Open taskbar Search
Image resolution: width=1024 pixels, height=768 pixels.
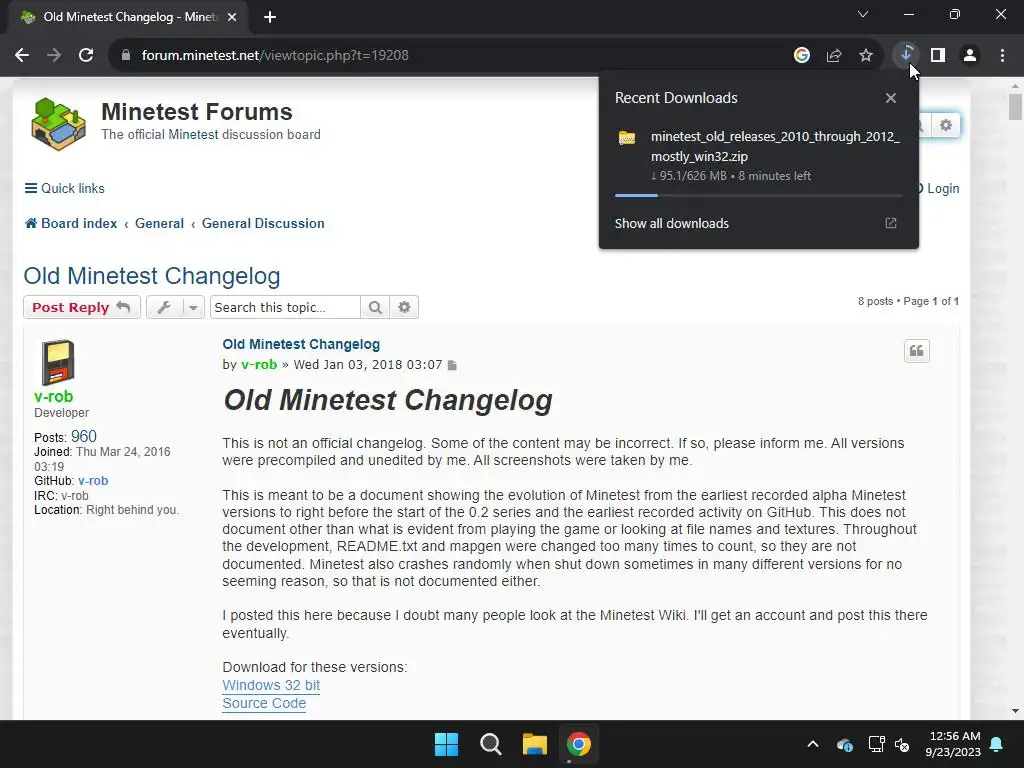pyautogui.click(x=490, y=744)
